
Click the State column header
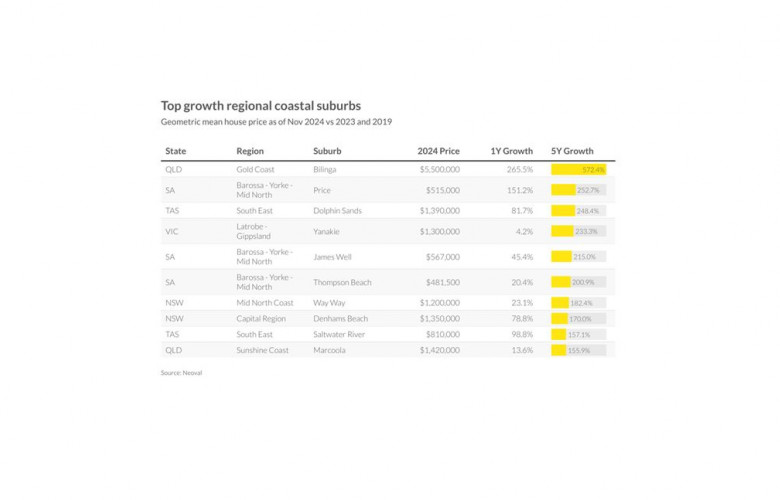pyautogui.click(x=176, y=151)
